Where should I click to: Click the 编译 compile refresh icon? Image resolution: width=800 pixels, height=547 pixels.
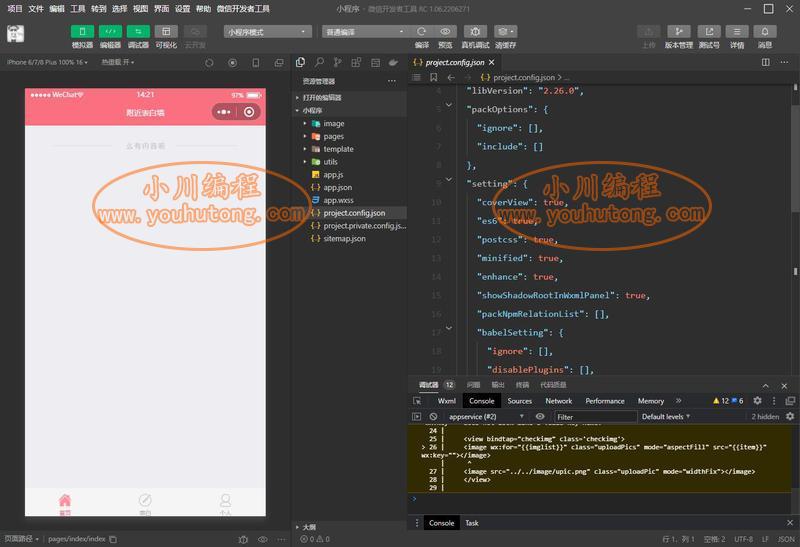(421, 32)
